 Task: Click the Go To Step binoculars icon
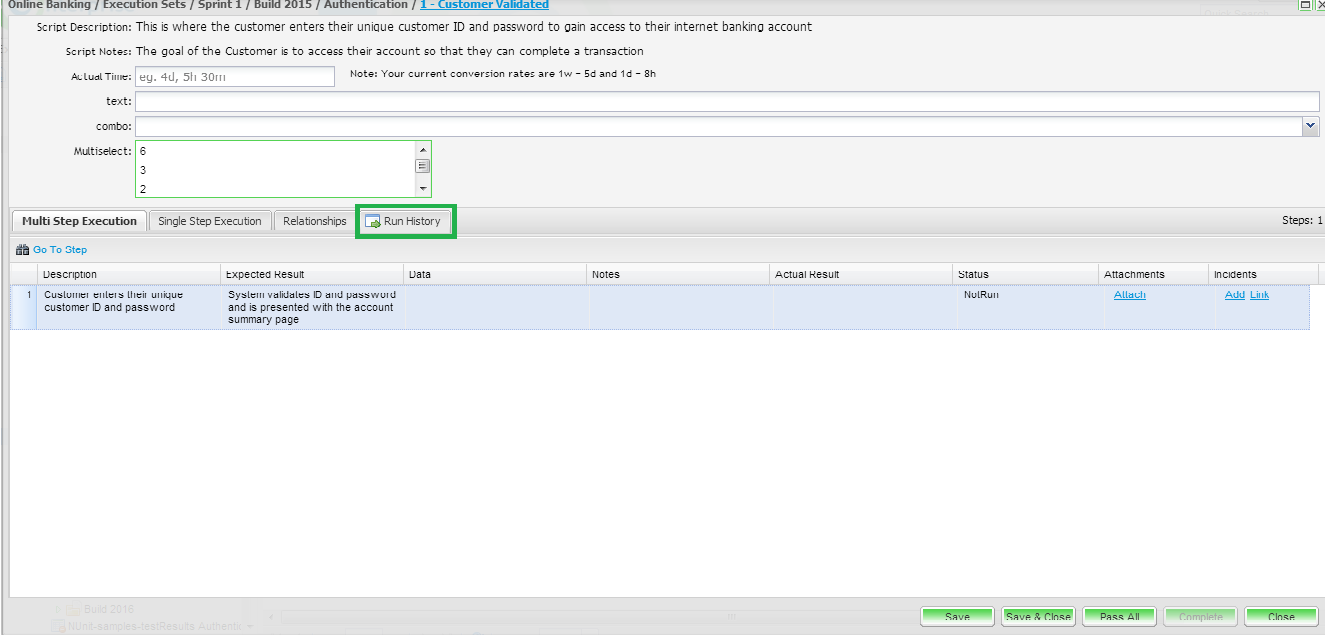coord(22,250)
